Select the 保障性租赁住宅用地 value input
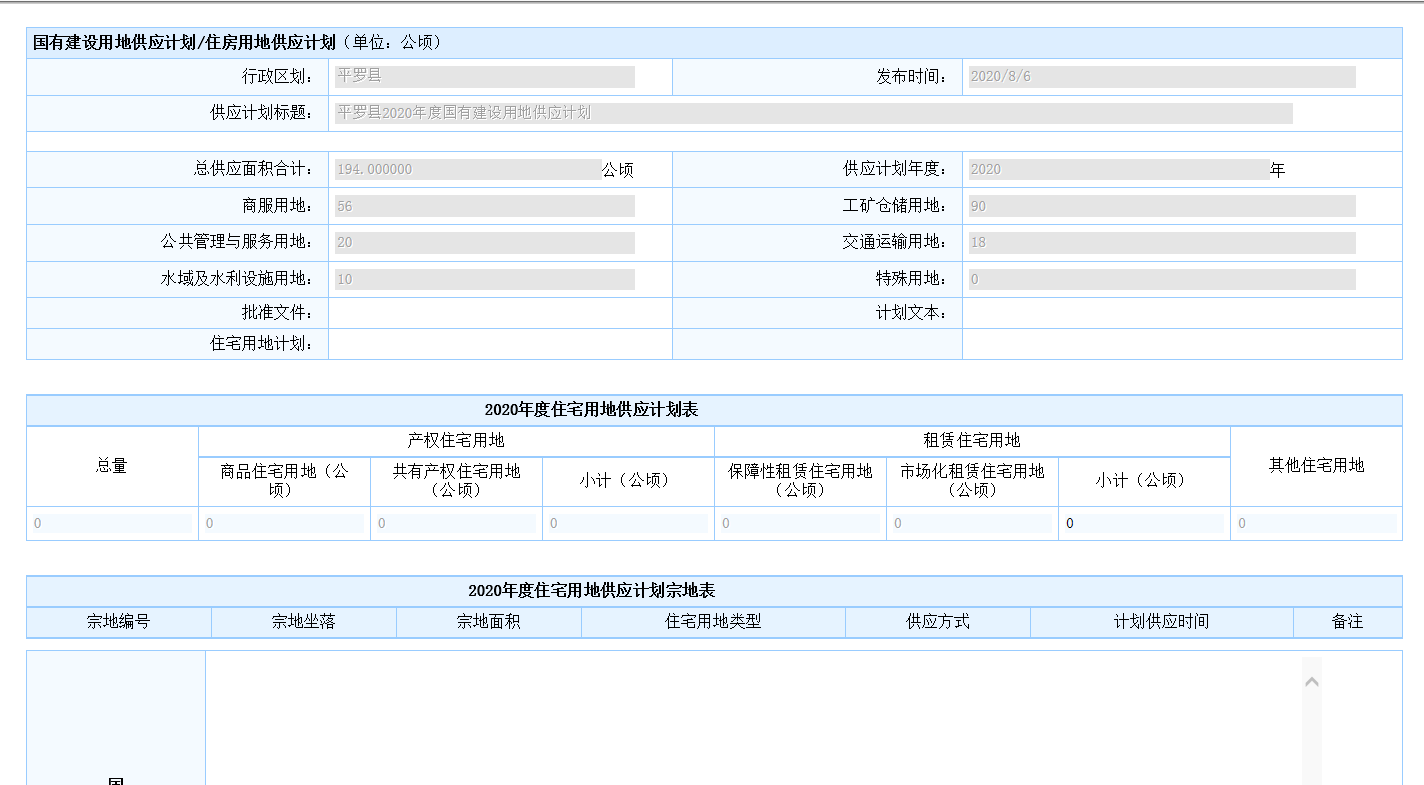Screen dimensions: 1424x785 point(800,524)
